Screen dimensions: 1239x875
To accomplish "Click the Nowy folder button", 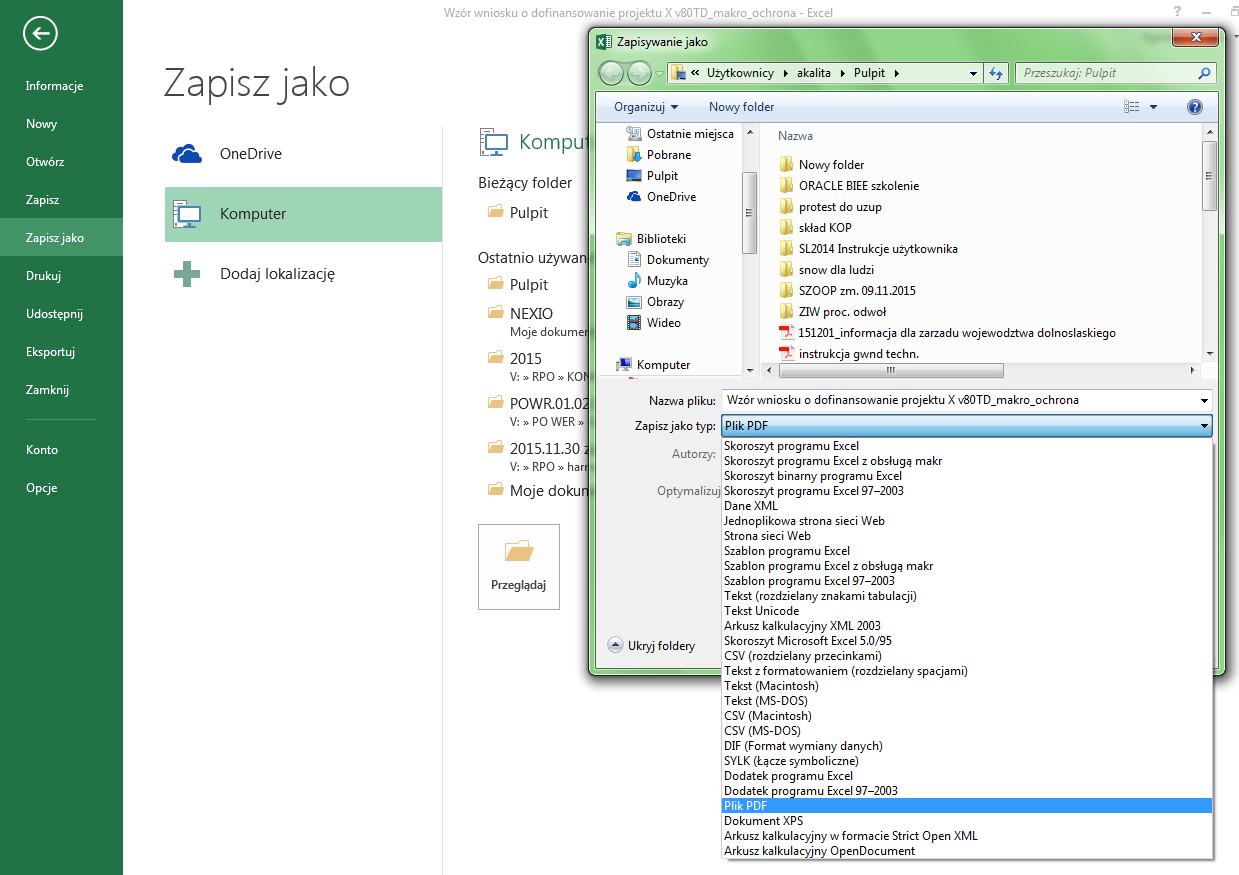I will [741, 107].
